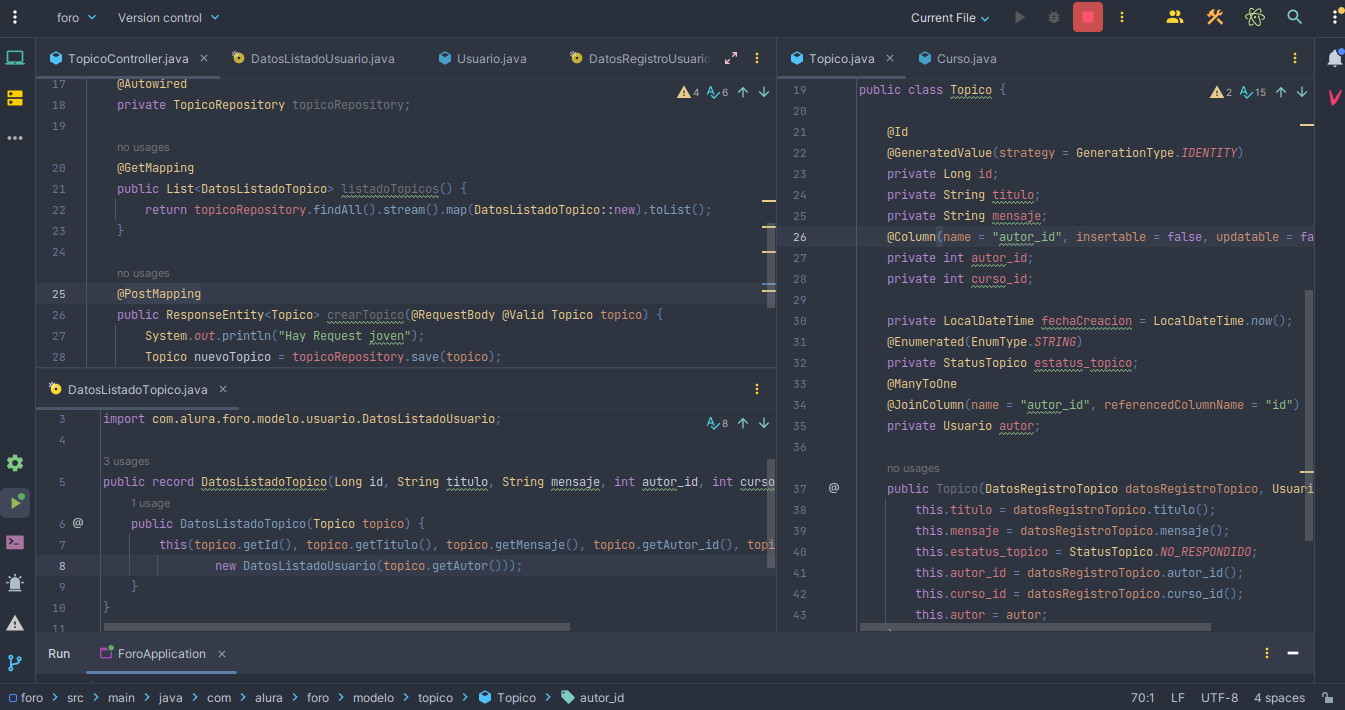Image resolution: width=1345 pixels, height=710 pixels.
Task: Click the 4 spaces indent setting
Action: [x=1279, y=698]
